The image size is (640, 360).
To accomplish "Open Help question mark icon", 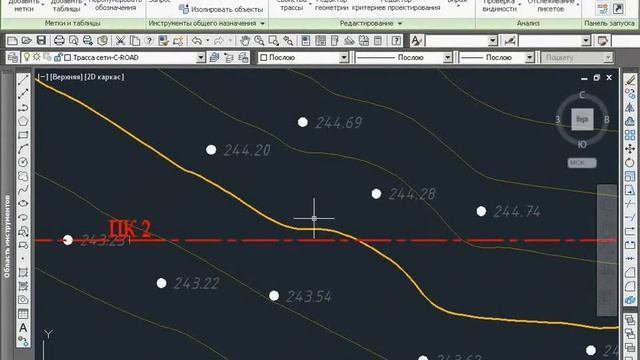I will coord(396,40).
